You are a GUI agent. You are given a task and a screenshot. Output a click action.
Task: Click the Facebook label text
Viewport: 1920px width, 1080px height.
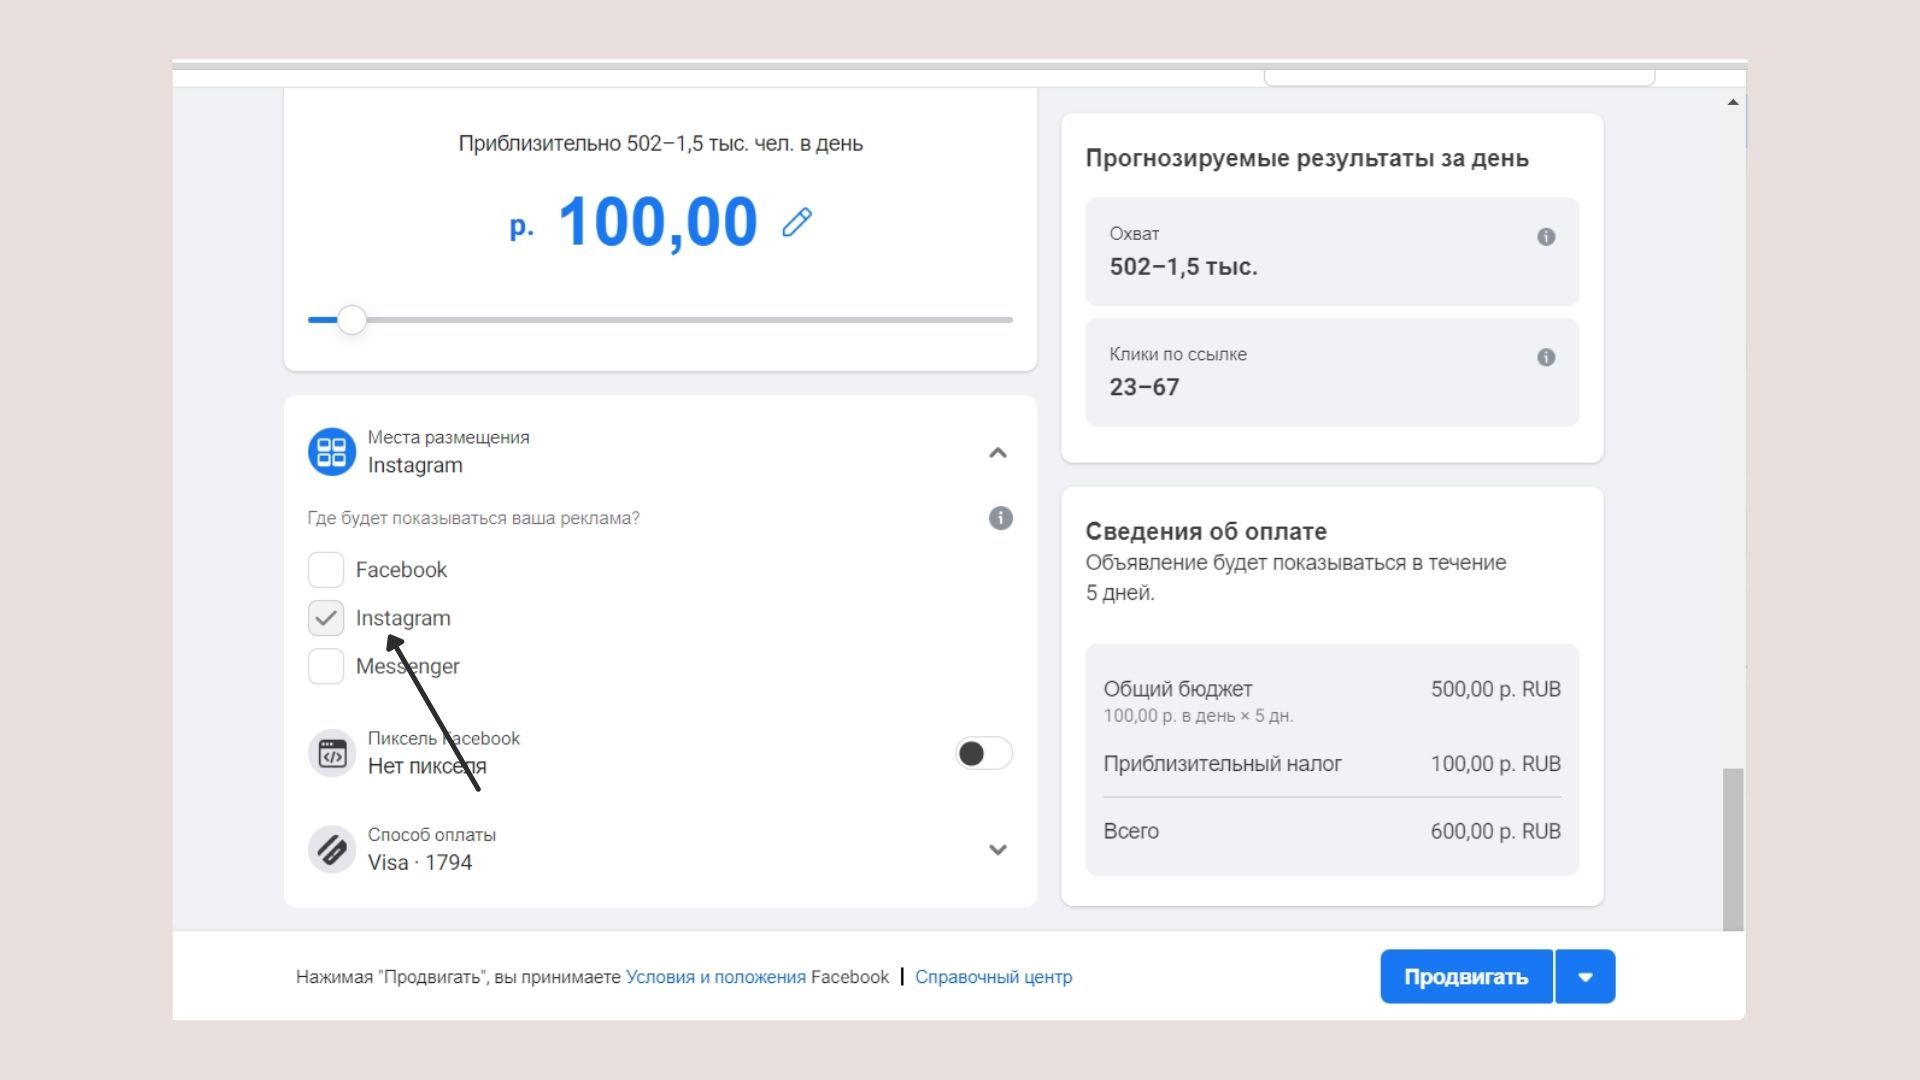click(x=401, y=570)
